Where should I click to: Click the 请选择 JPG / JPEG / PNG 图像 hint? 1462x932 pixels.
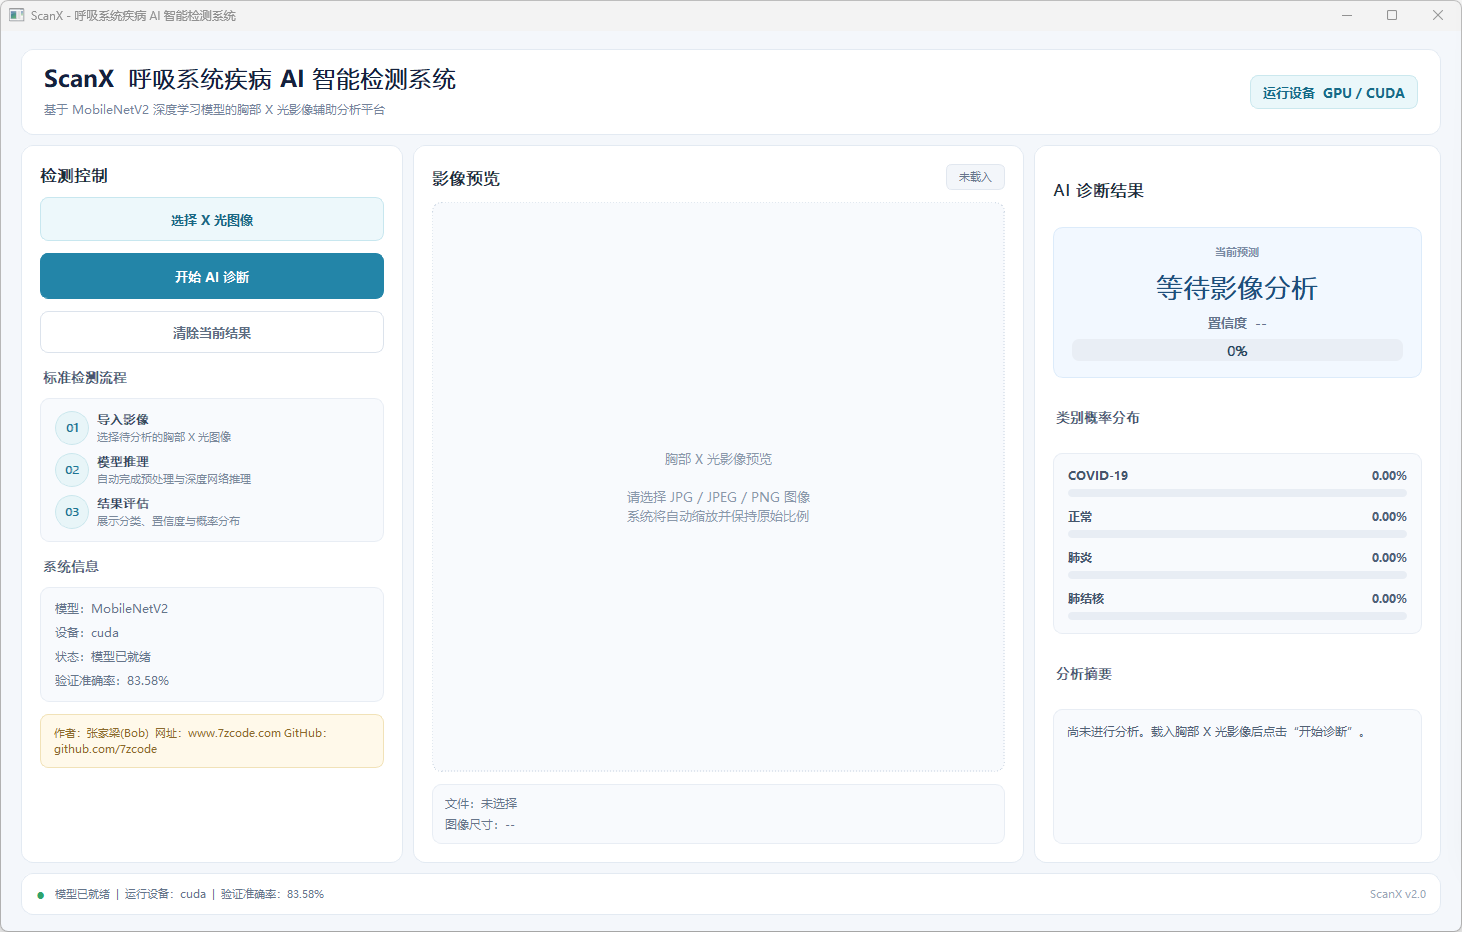click(x=718, y=497)
